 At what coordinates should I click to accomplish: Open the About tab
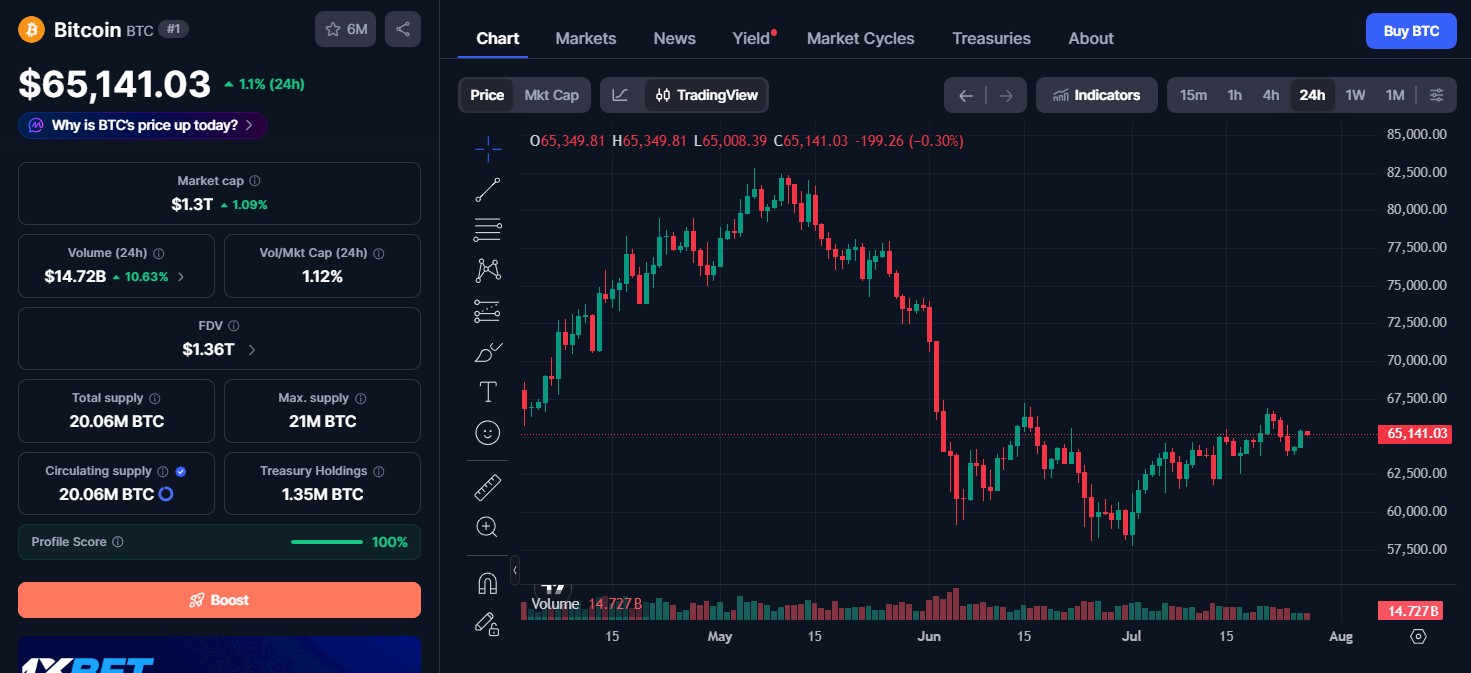point(1091,38)
